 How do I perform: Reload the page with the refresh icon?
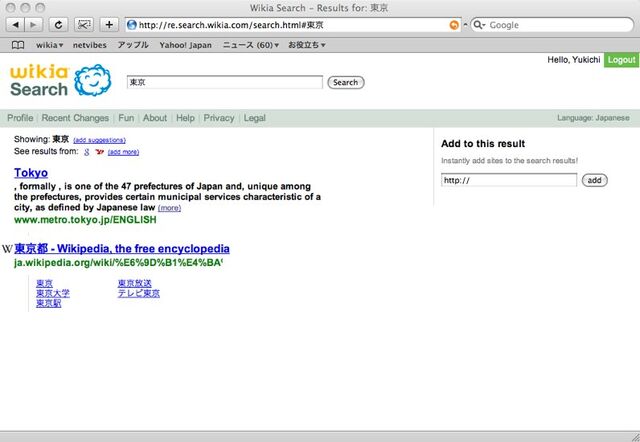[58, 25]
